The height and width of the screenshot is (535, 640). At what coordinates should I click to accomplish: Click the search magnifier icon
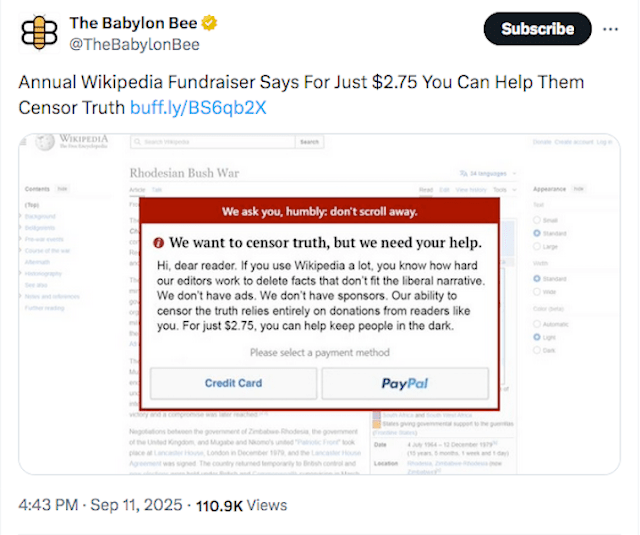[138, 142]
